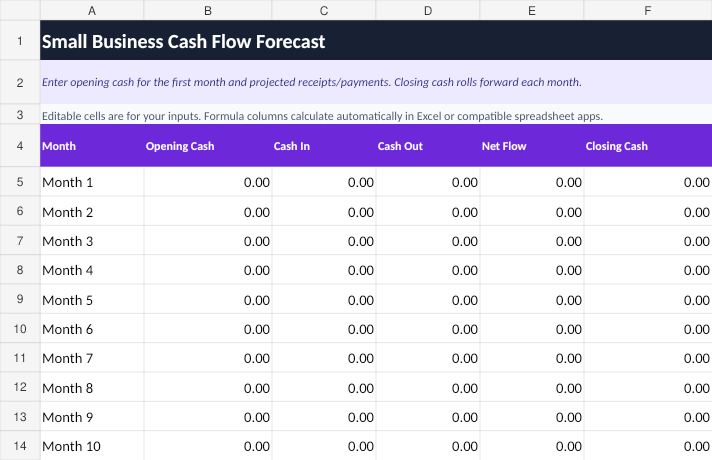Click Cash In value for Month 6
This screenshot has width=712, height=460.
point(324,329)
